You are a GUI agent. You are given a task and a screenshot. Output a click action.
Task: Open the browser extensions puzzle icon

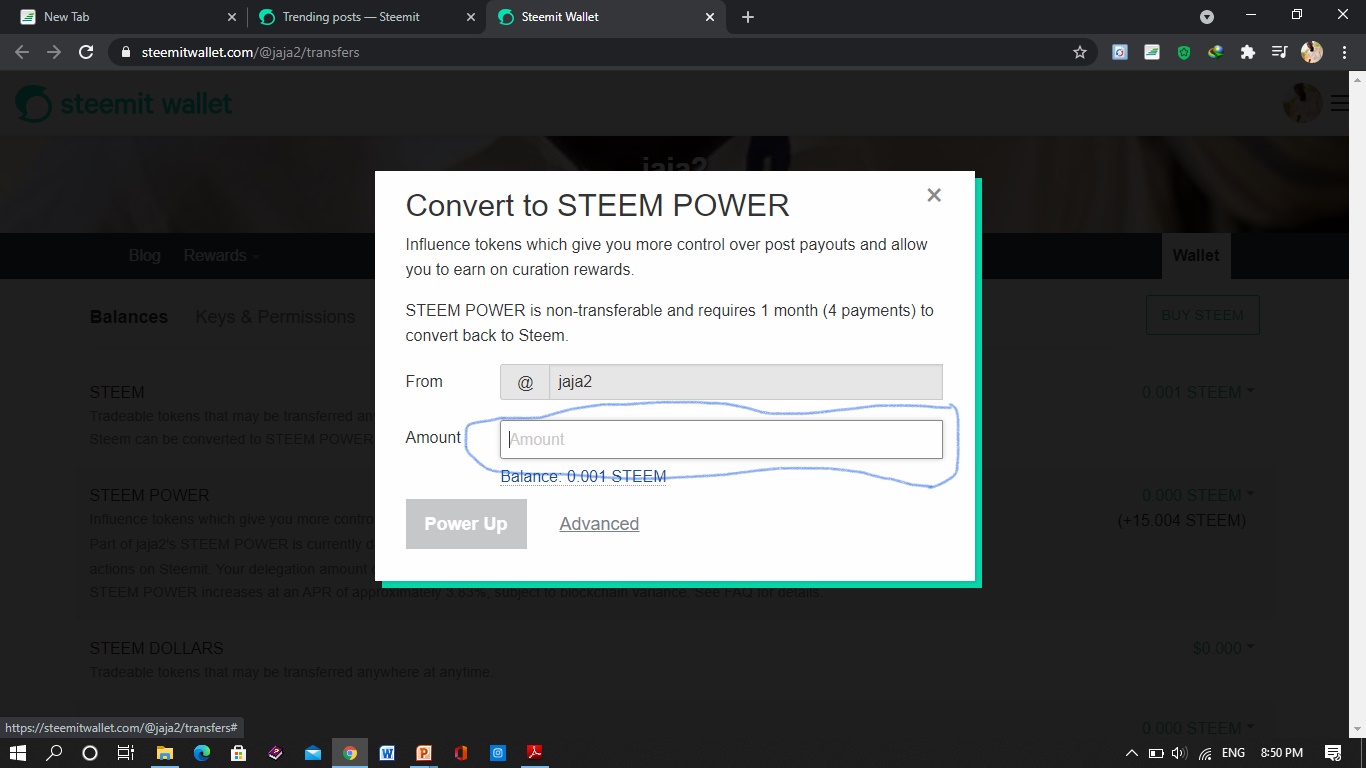[1247, 51]
